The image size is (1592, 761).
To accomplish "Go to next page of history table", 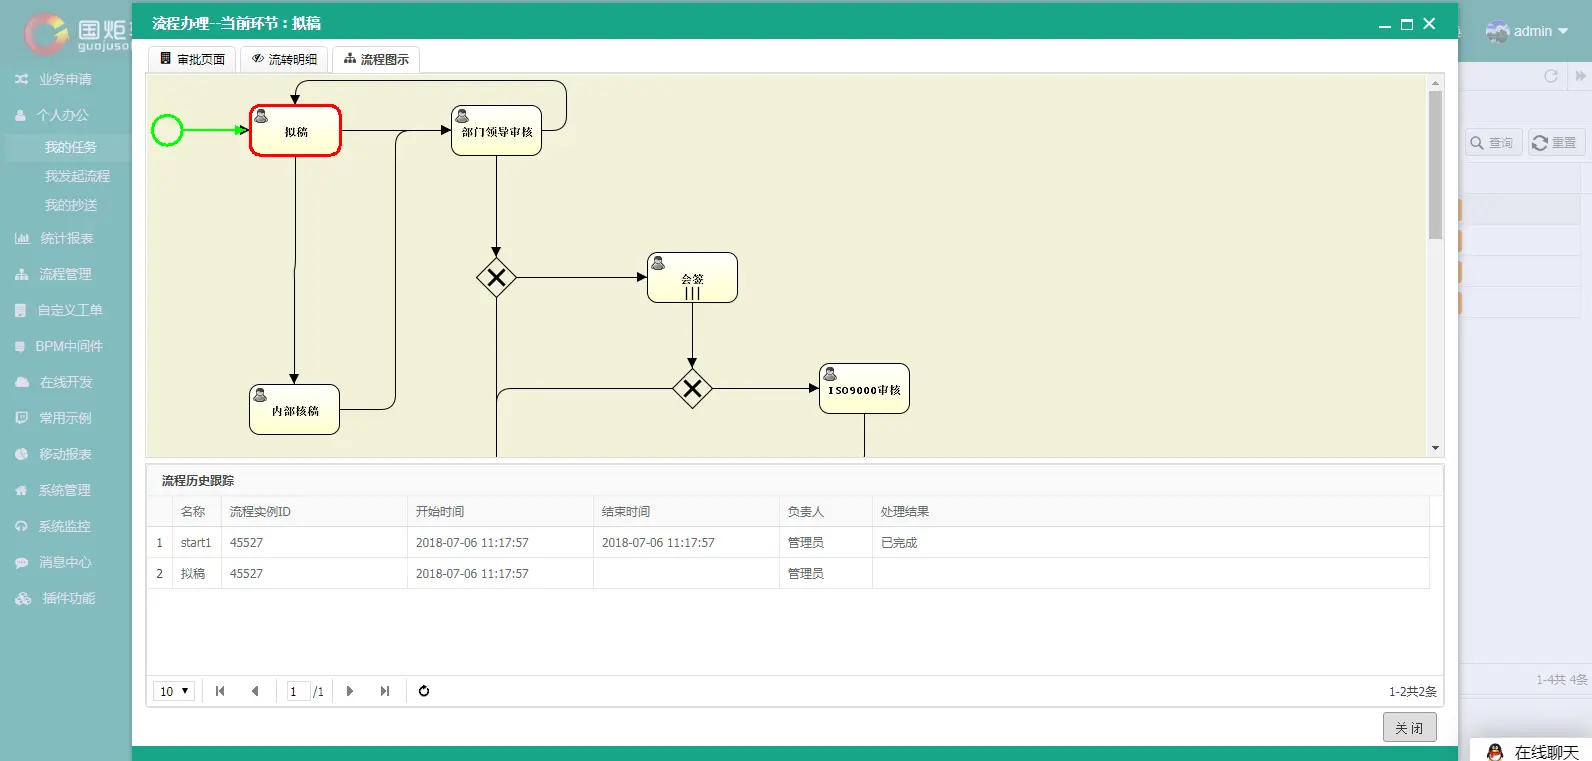I will pos(349,691).
